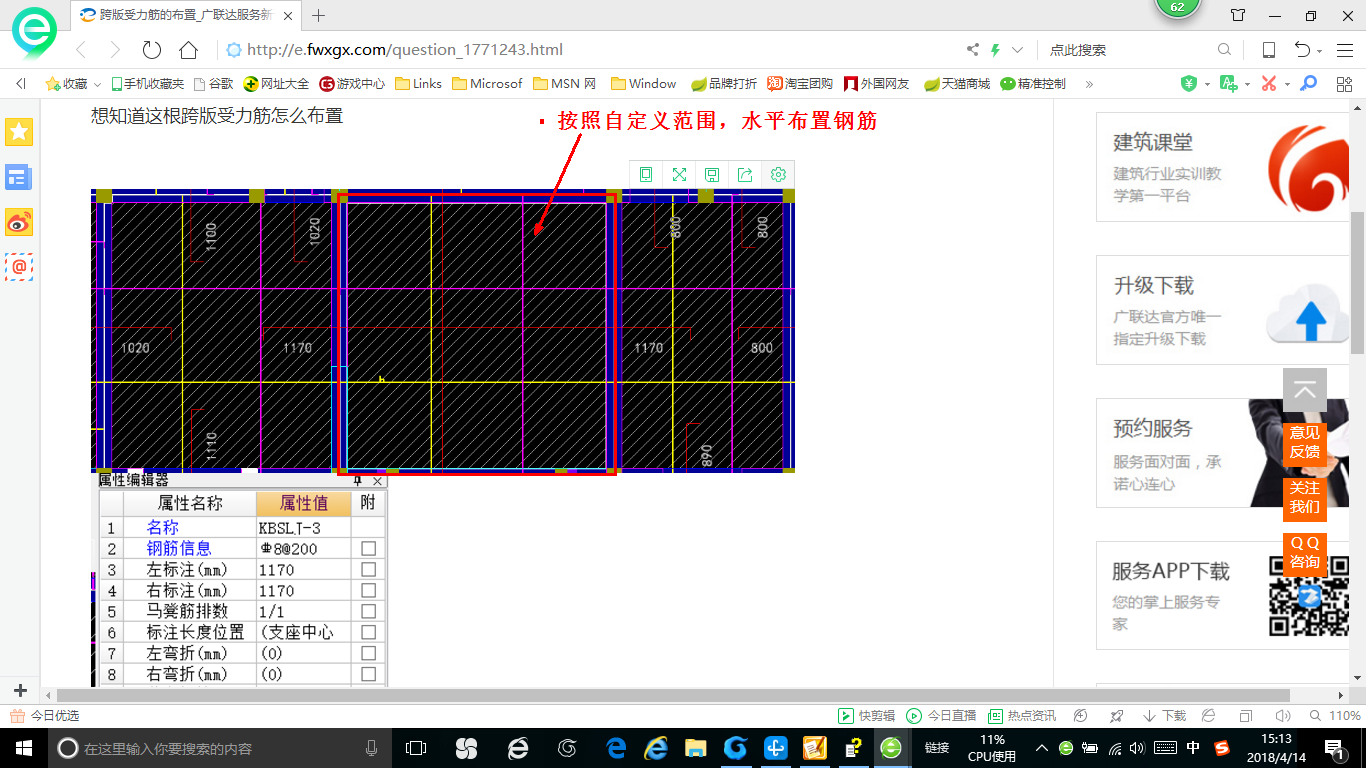
Task: Open a new browser tab with plus
Action: (x=319, y=15)
